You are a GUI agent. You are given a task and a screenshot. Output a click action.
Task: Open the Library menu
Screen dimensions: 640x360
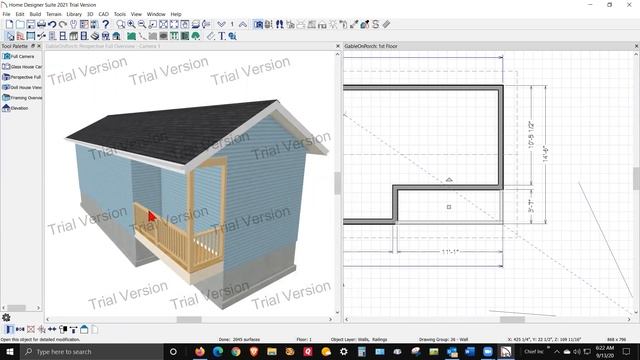point(74,14)
